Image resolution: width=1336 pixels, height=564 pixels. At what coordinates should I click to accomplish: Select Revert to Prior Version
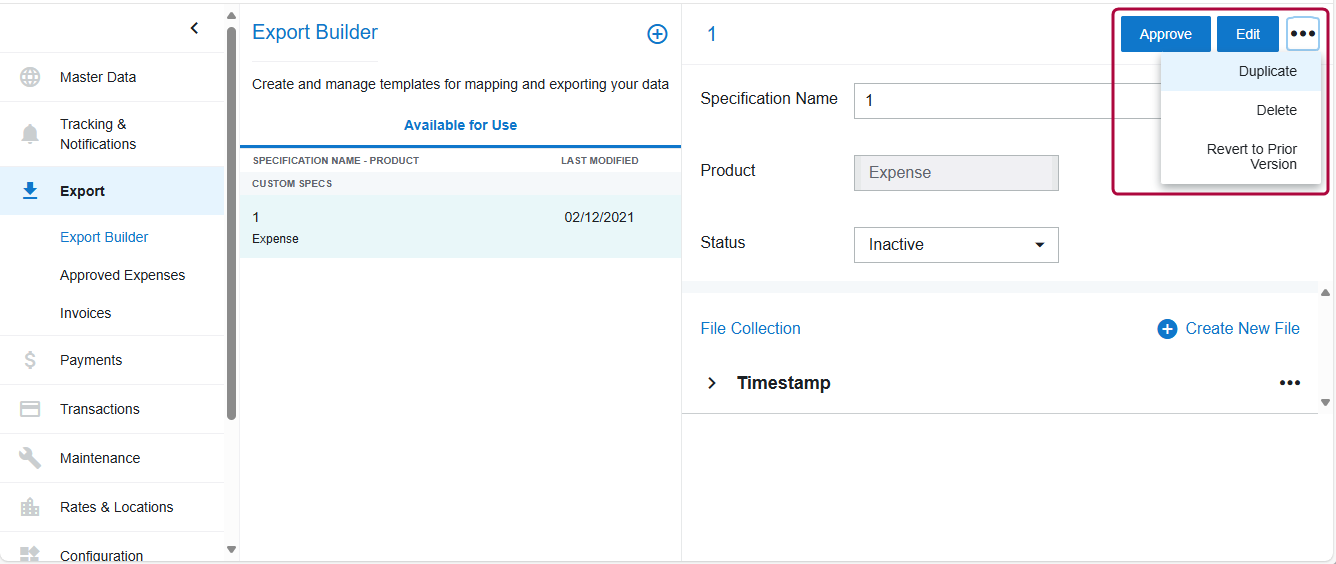point(1251,157)
